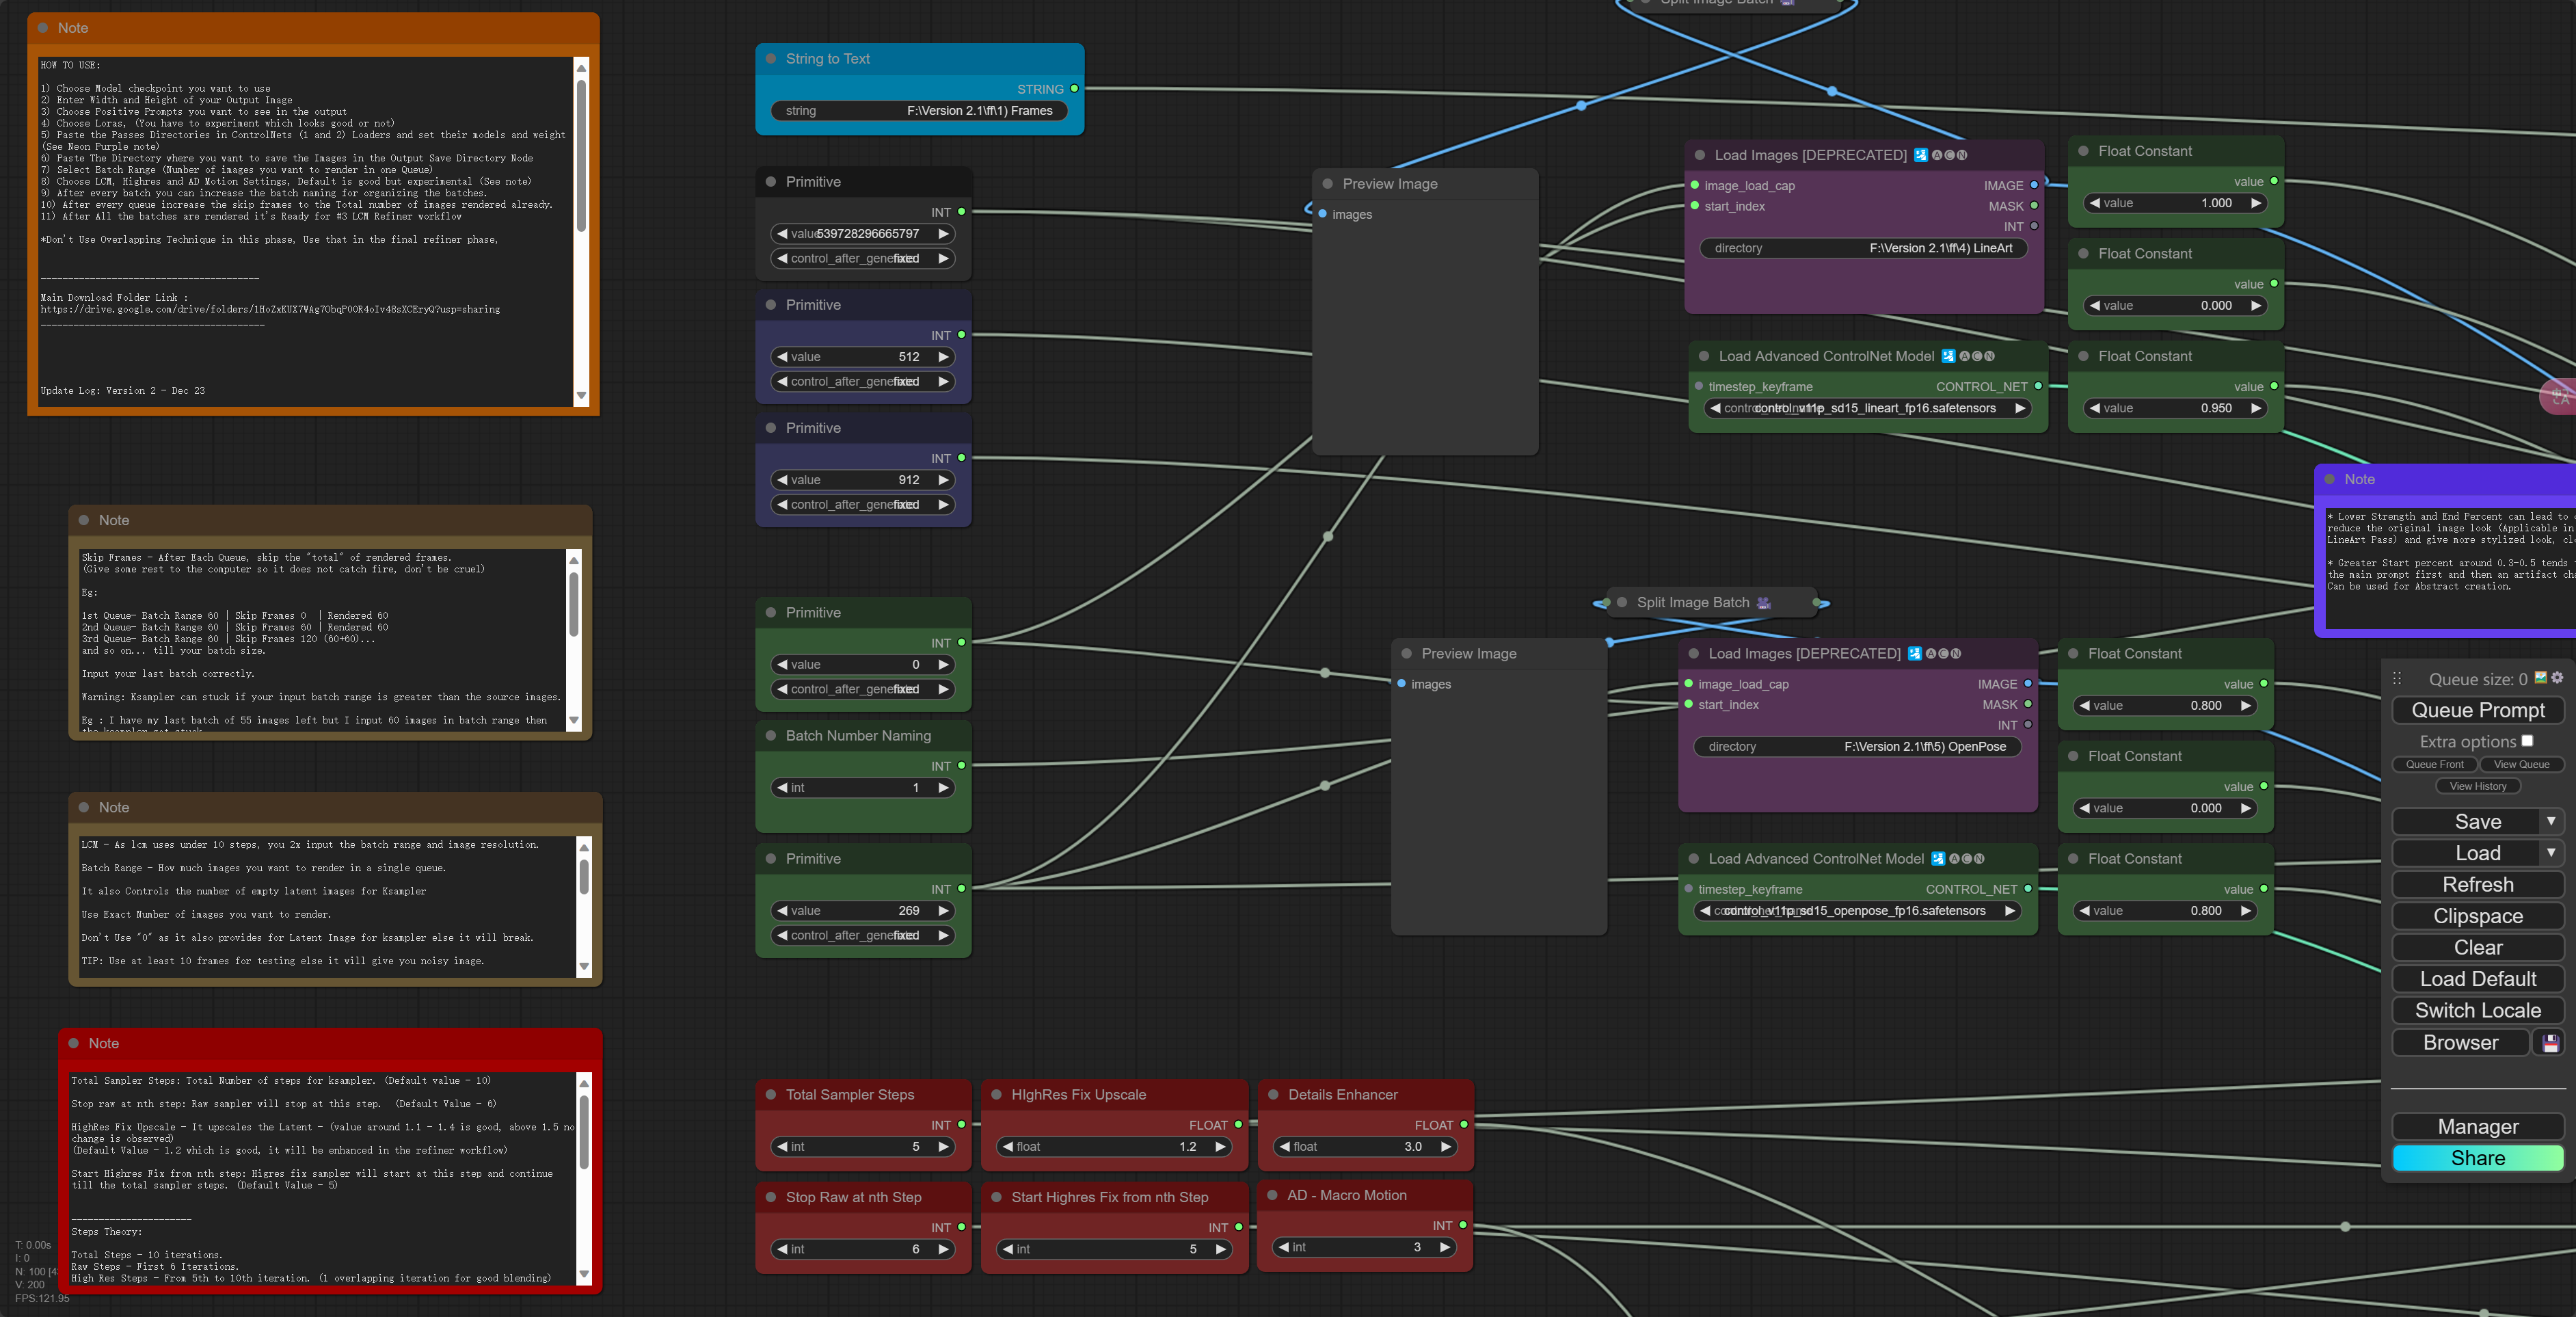Open the Load button dropdown arrow

(x=2551, y=853)
